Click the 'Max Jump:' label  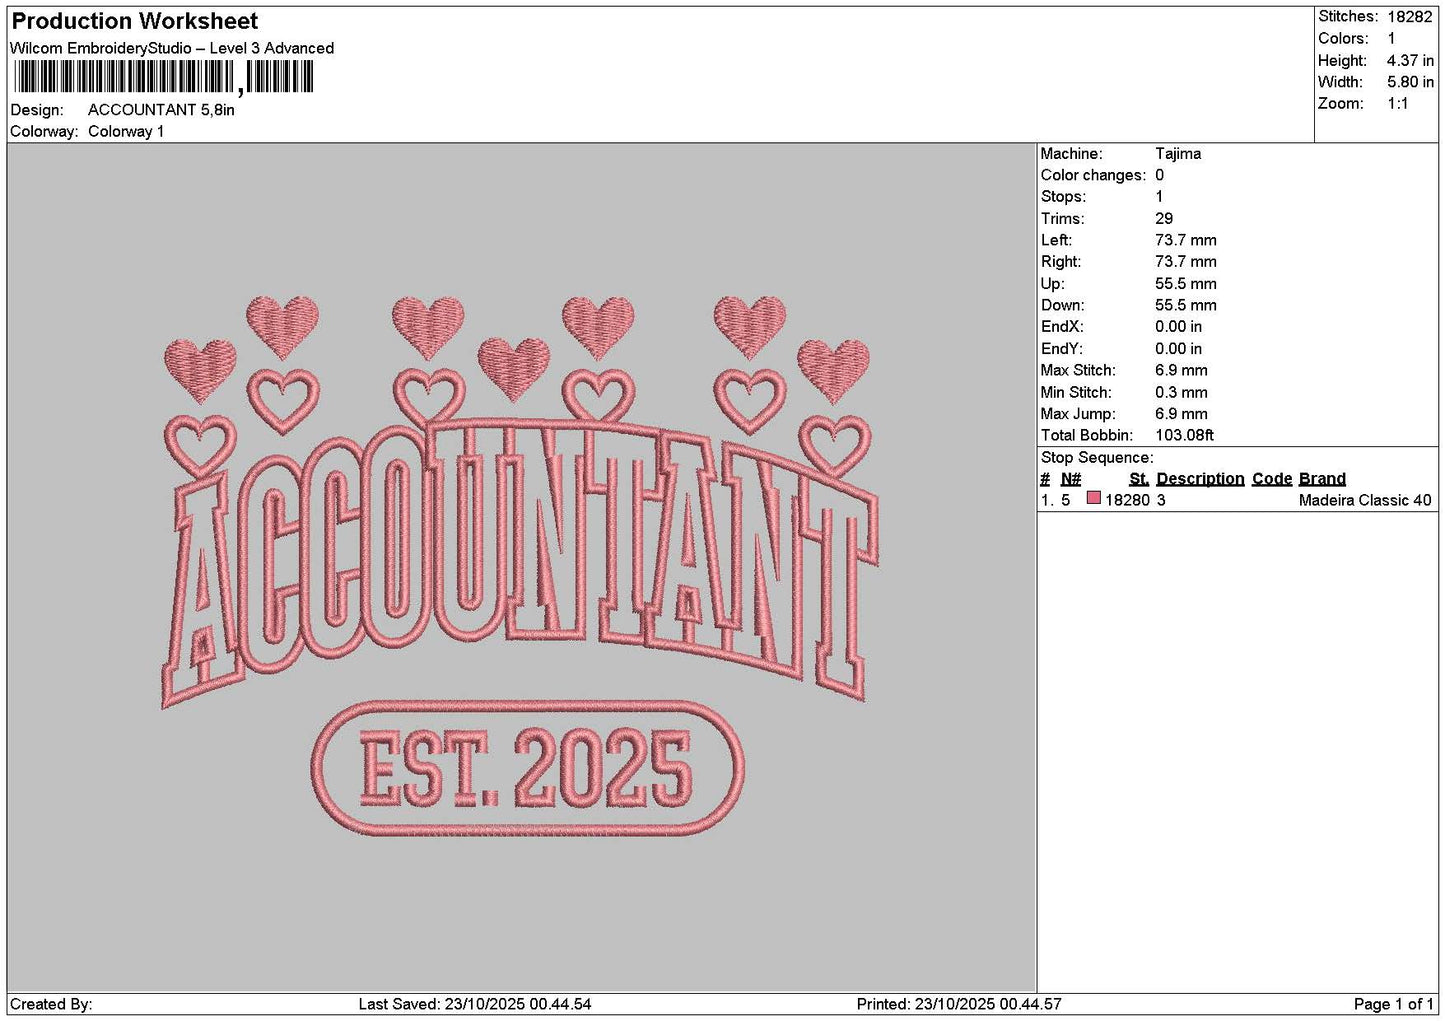tap(1077, 414)
